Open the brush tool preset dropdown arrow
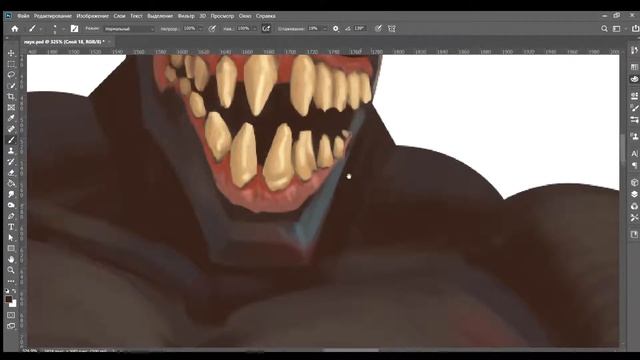 [41, 29]
